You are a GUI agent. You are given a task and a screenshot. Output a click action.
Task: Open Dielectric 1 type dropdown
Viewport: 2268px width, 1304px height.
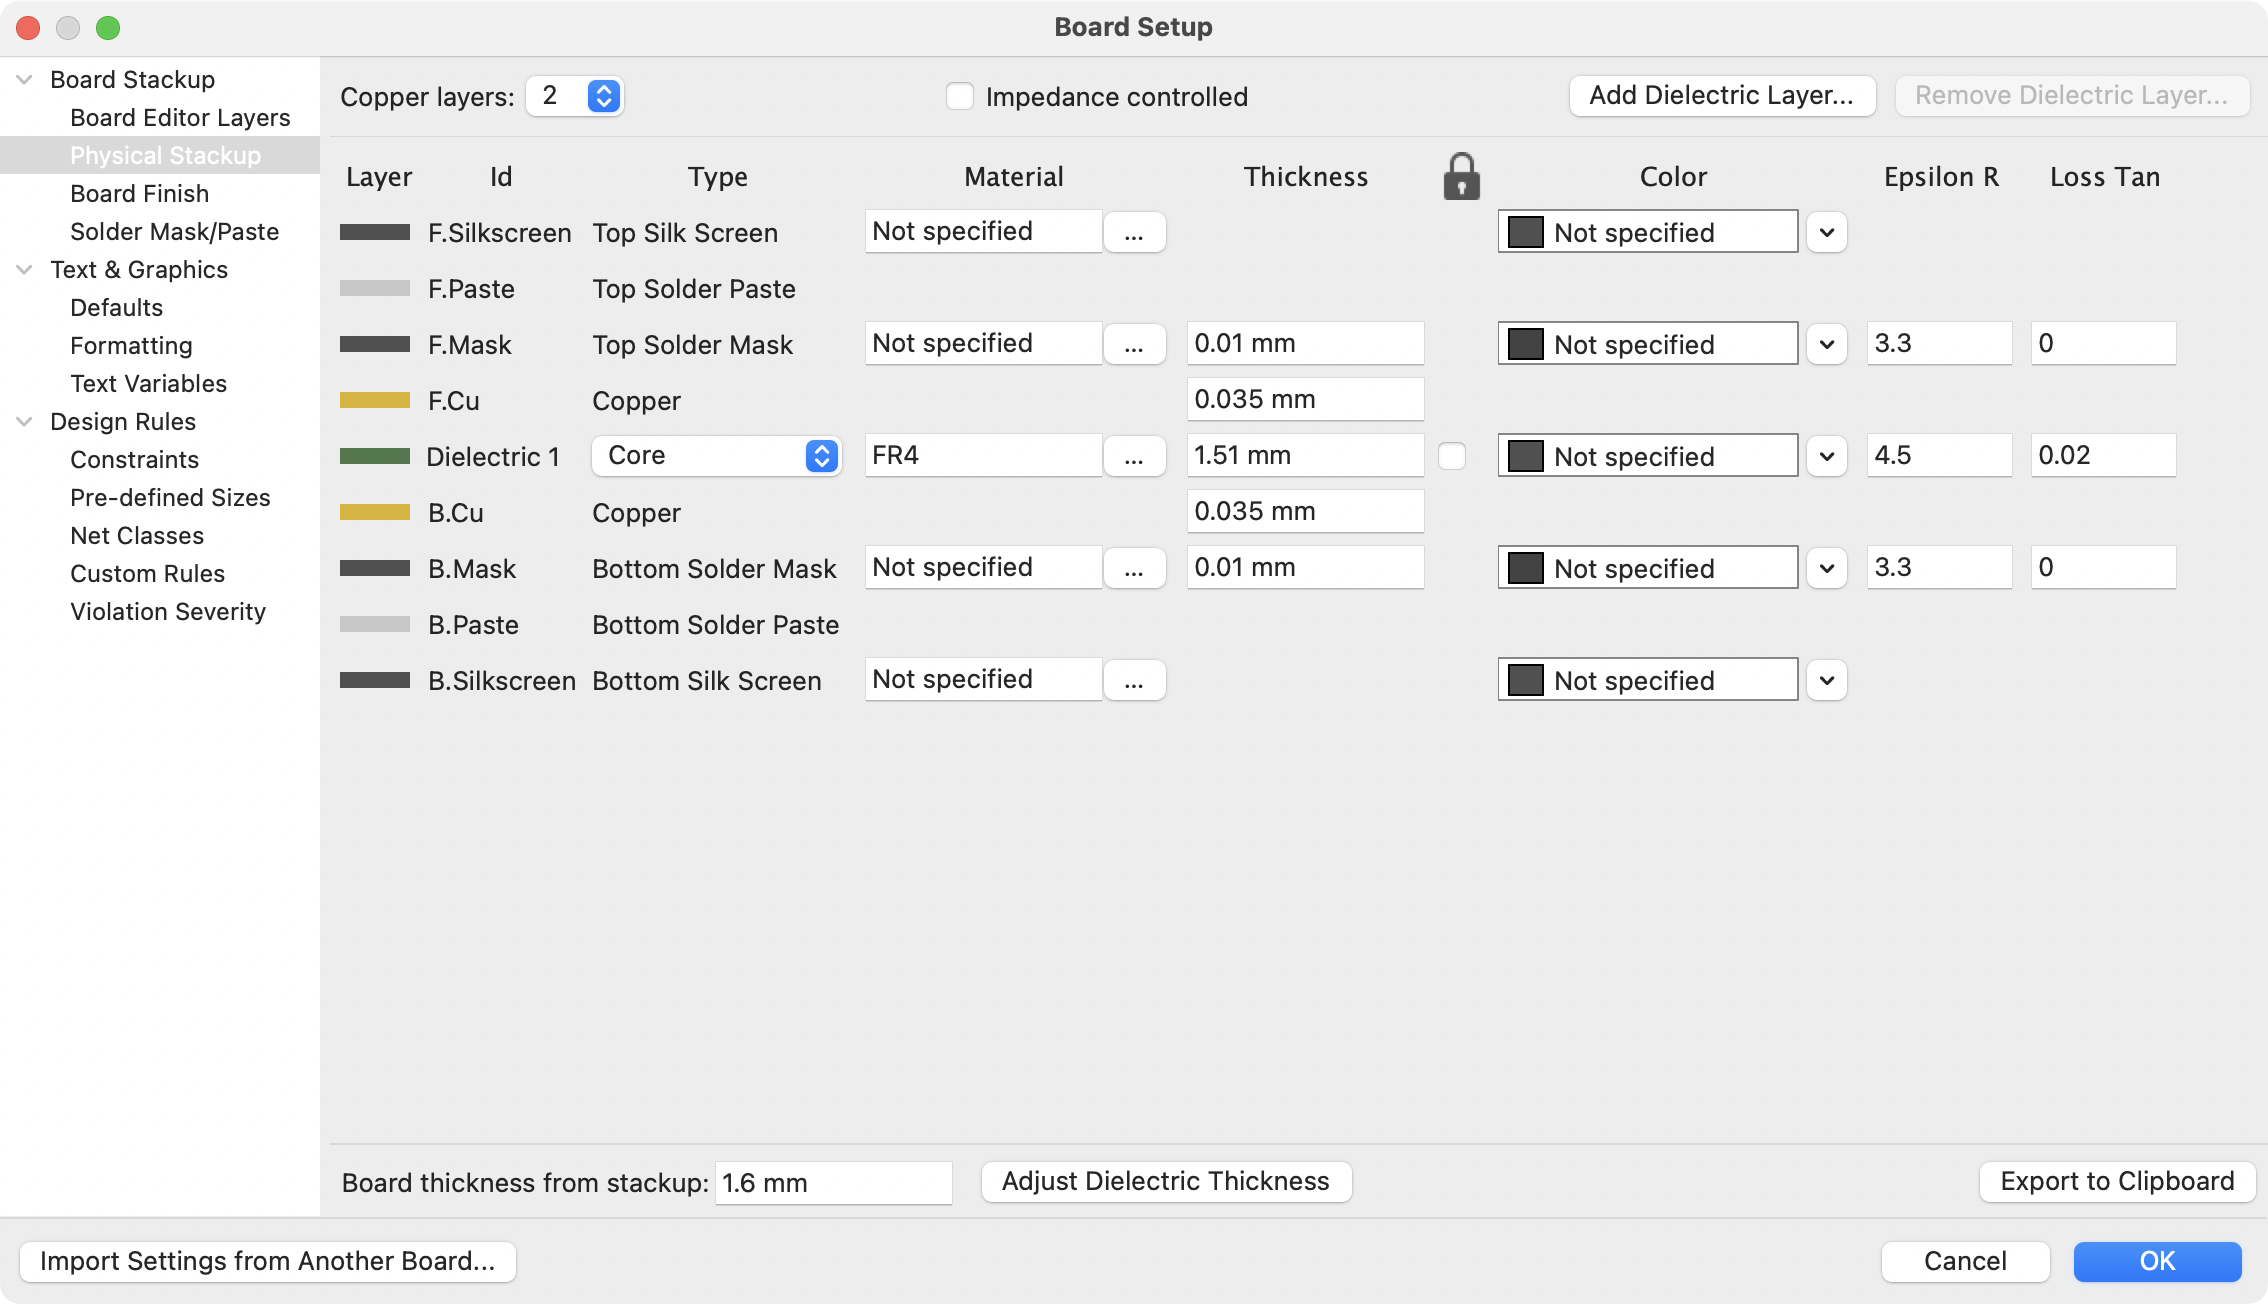(x=821, y=453)
